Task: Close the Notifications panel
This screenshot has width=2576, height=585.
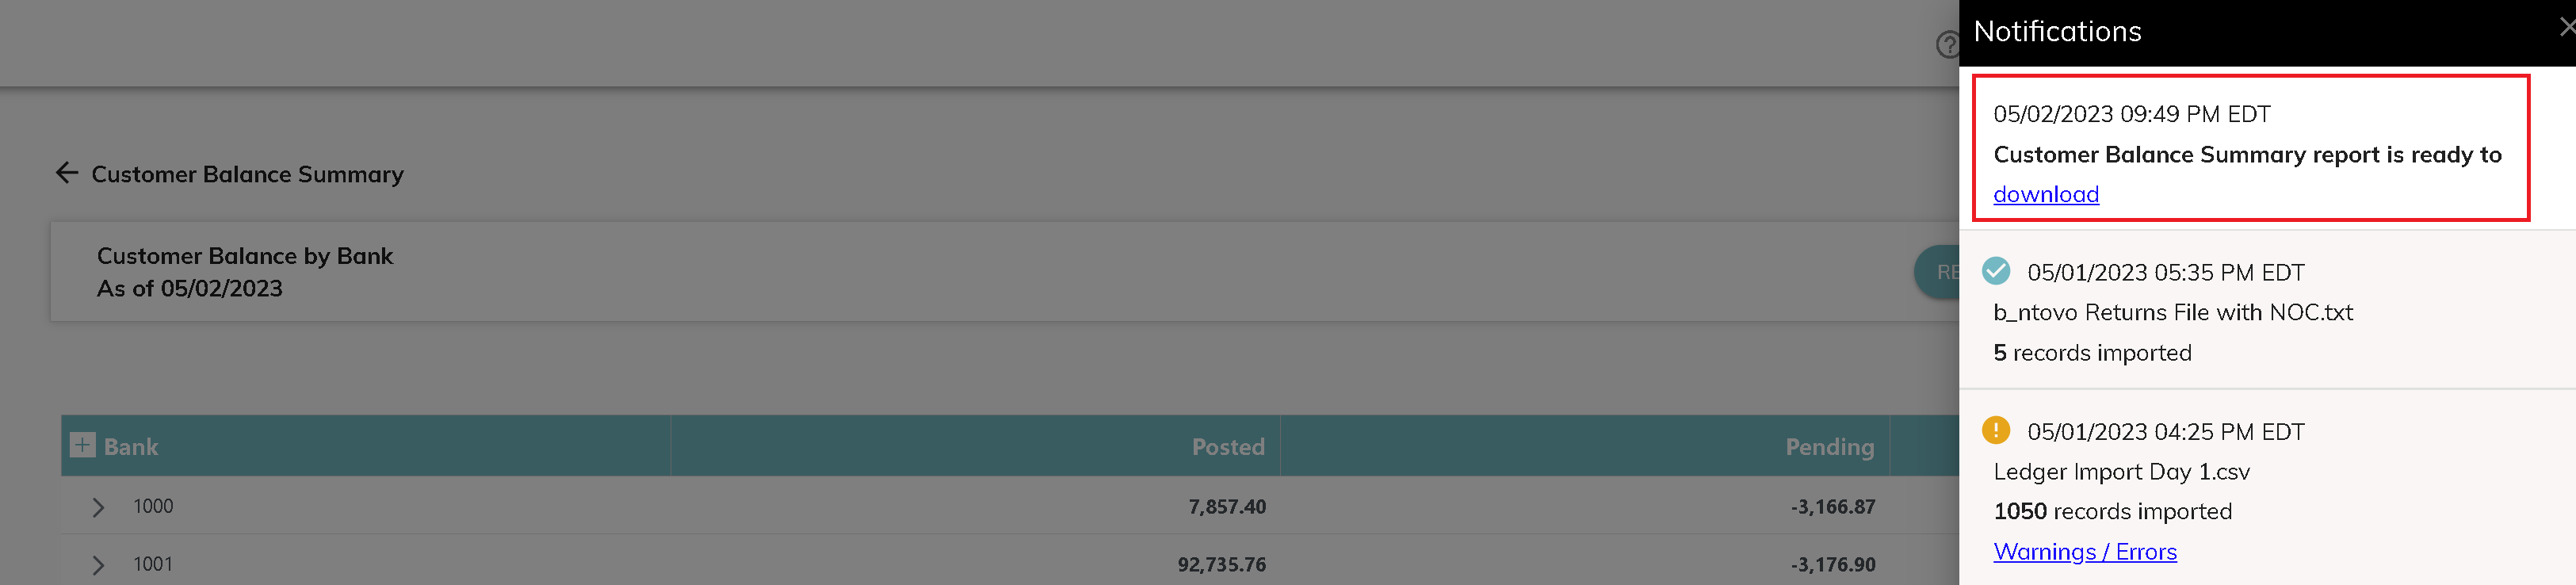Action: (2564, 28)
